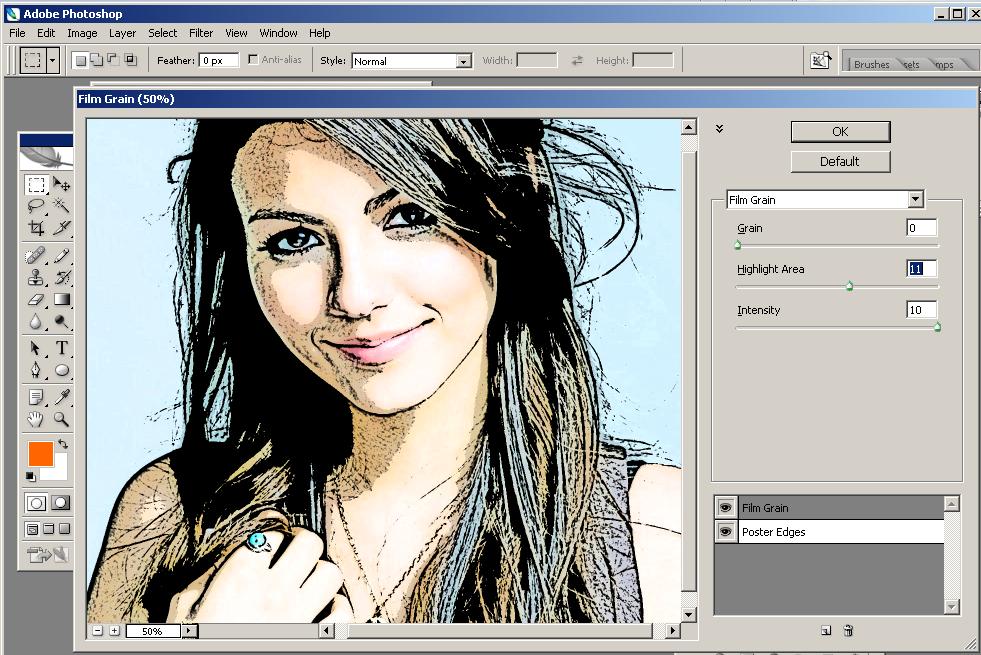Pick the Magic Wand tool

61,207
